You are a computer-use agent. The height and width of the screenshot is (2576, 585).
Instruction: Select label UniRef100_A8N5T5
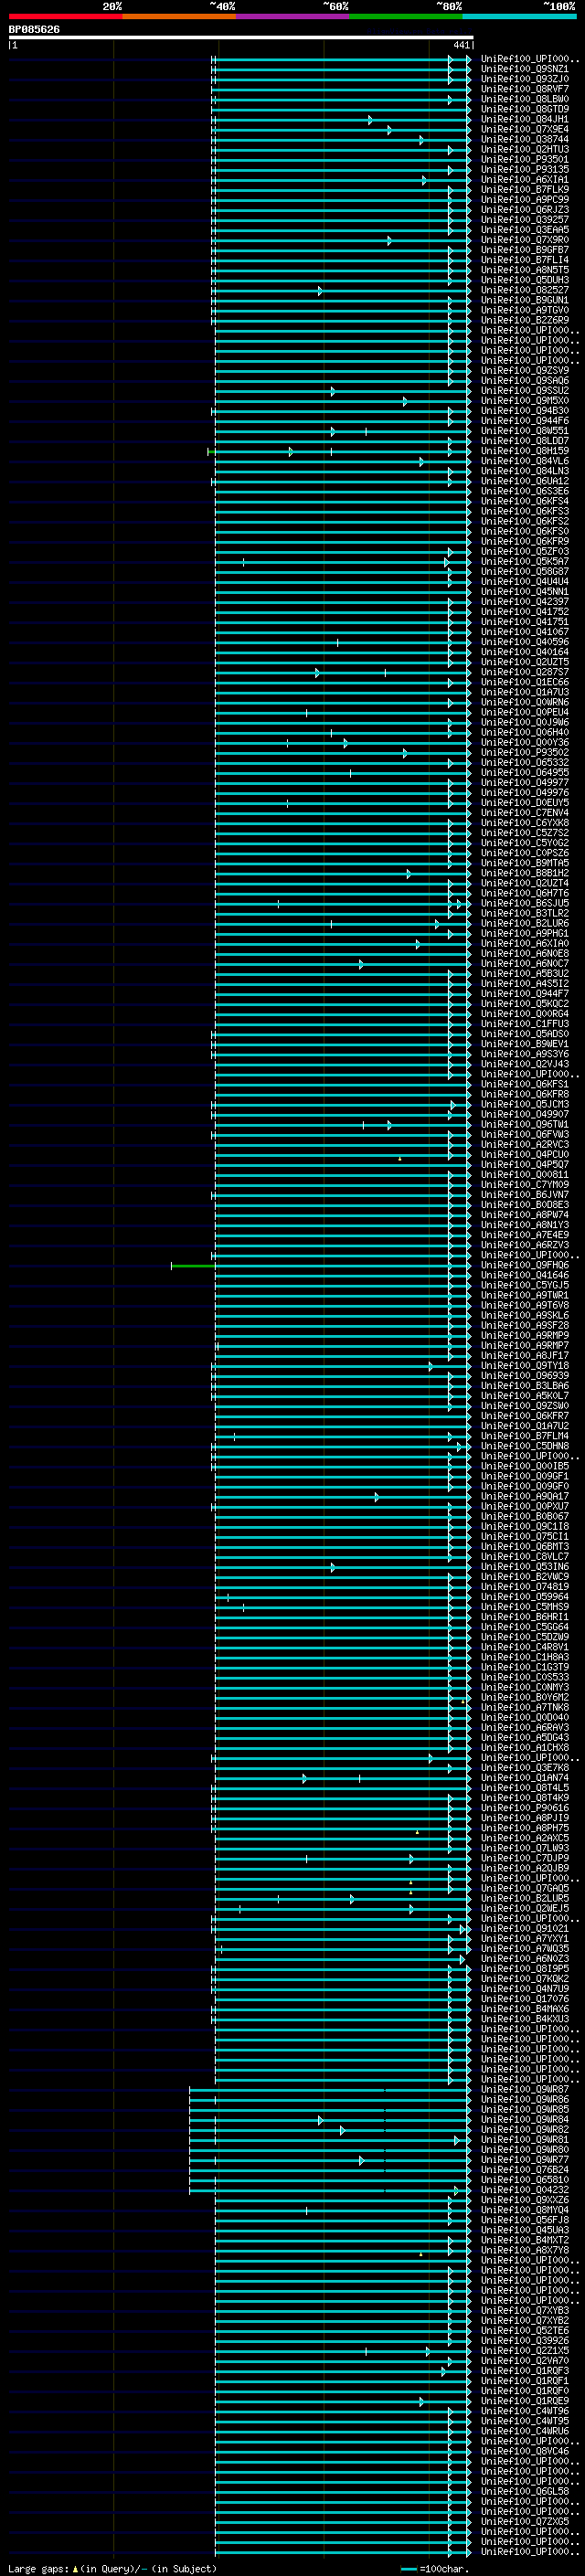coord(525,269)
